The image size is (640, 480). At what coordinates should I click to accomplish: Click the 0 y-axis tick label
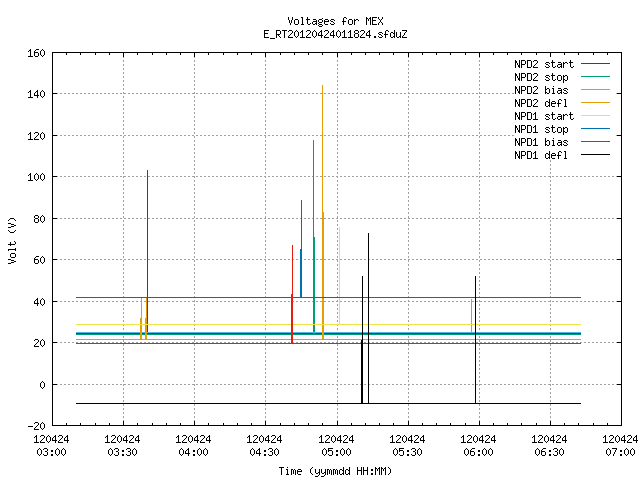(x=42, y=385)
